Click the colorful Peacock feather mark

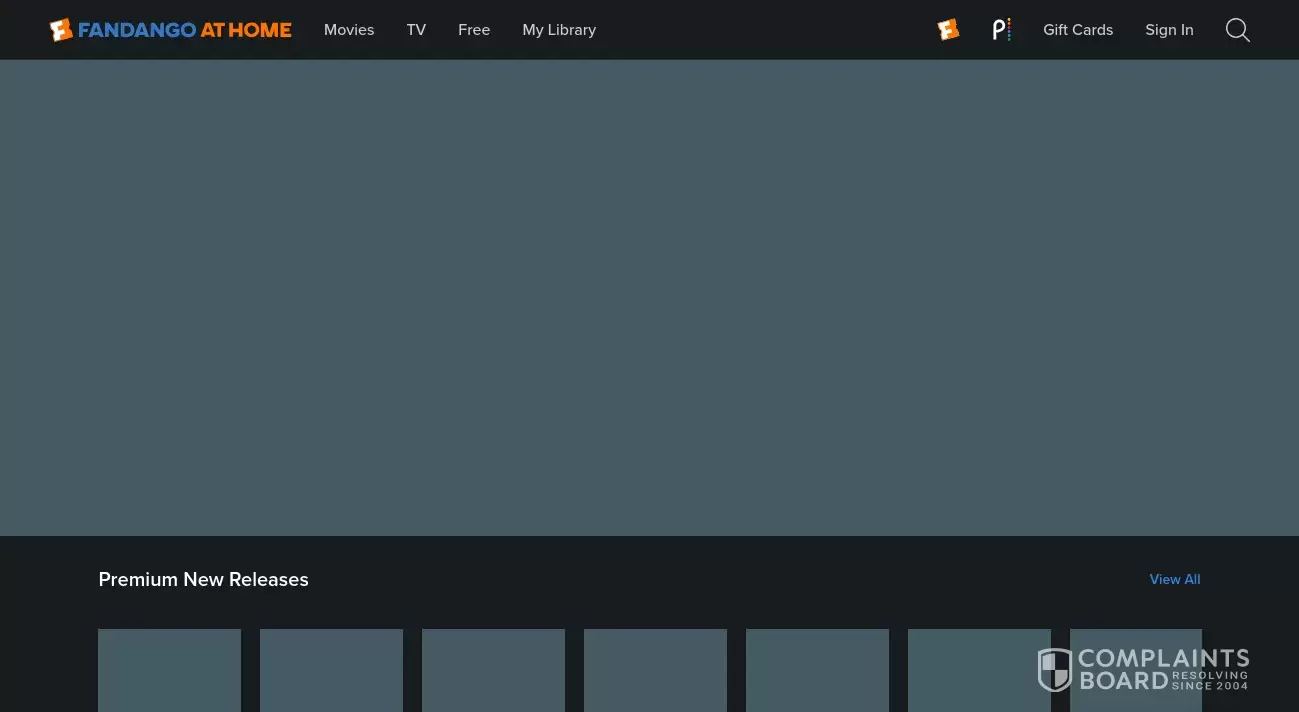[1001, 29]
